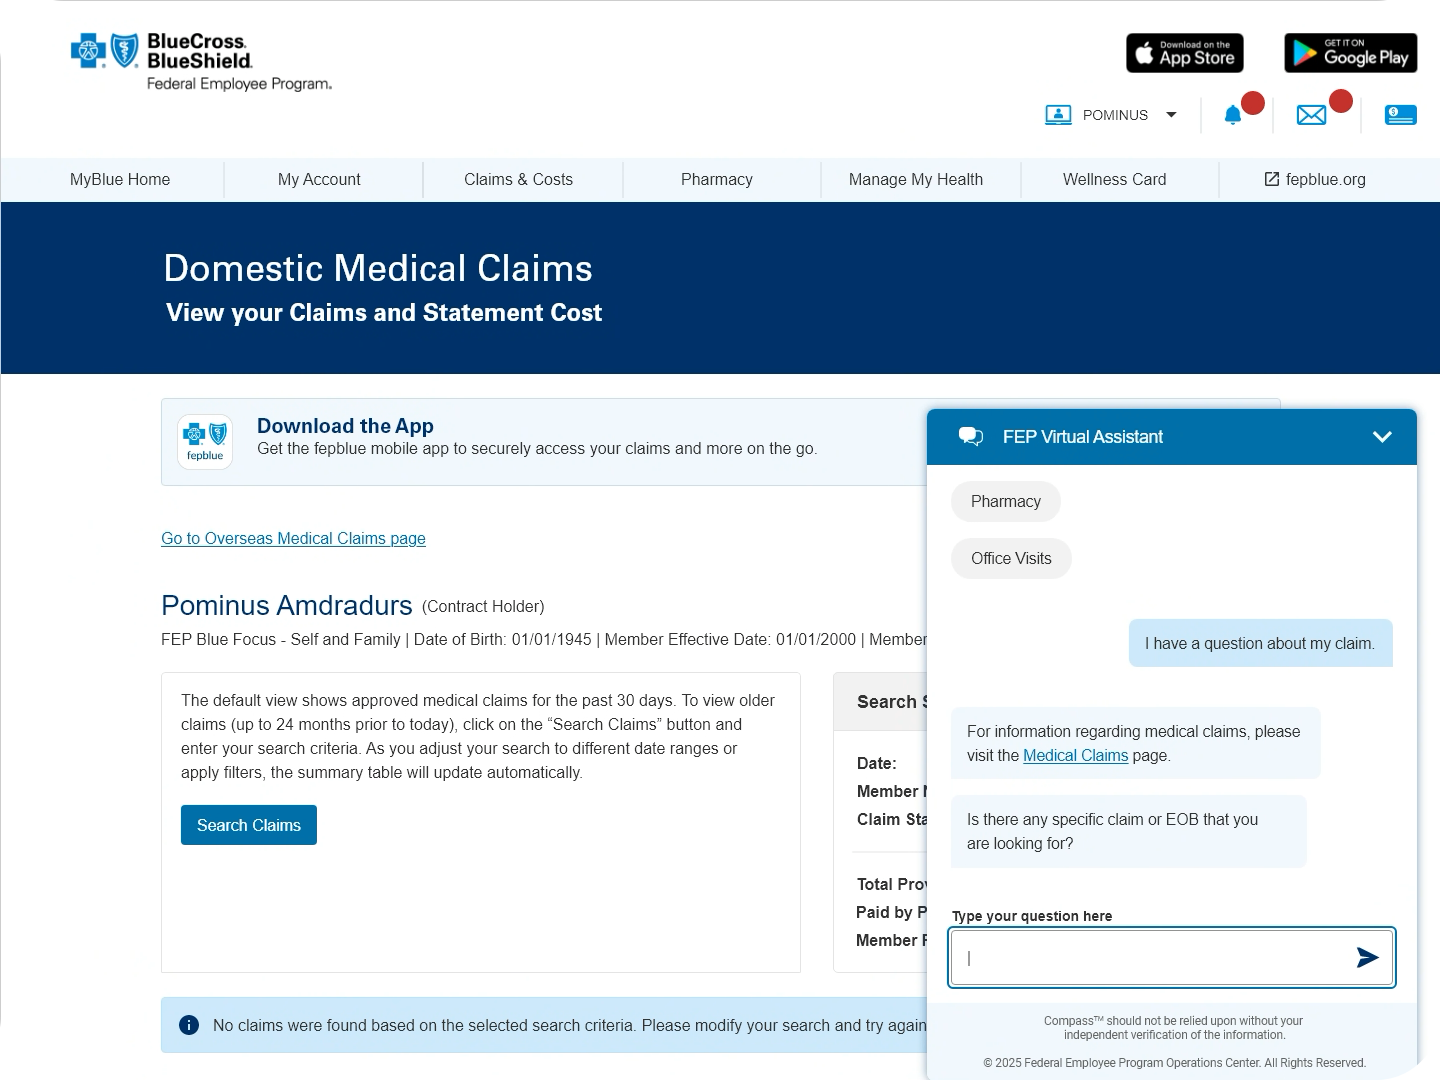Open the Manage My Health menu

point(915,180)
